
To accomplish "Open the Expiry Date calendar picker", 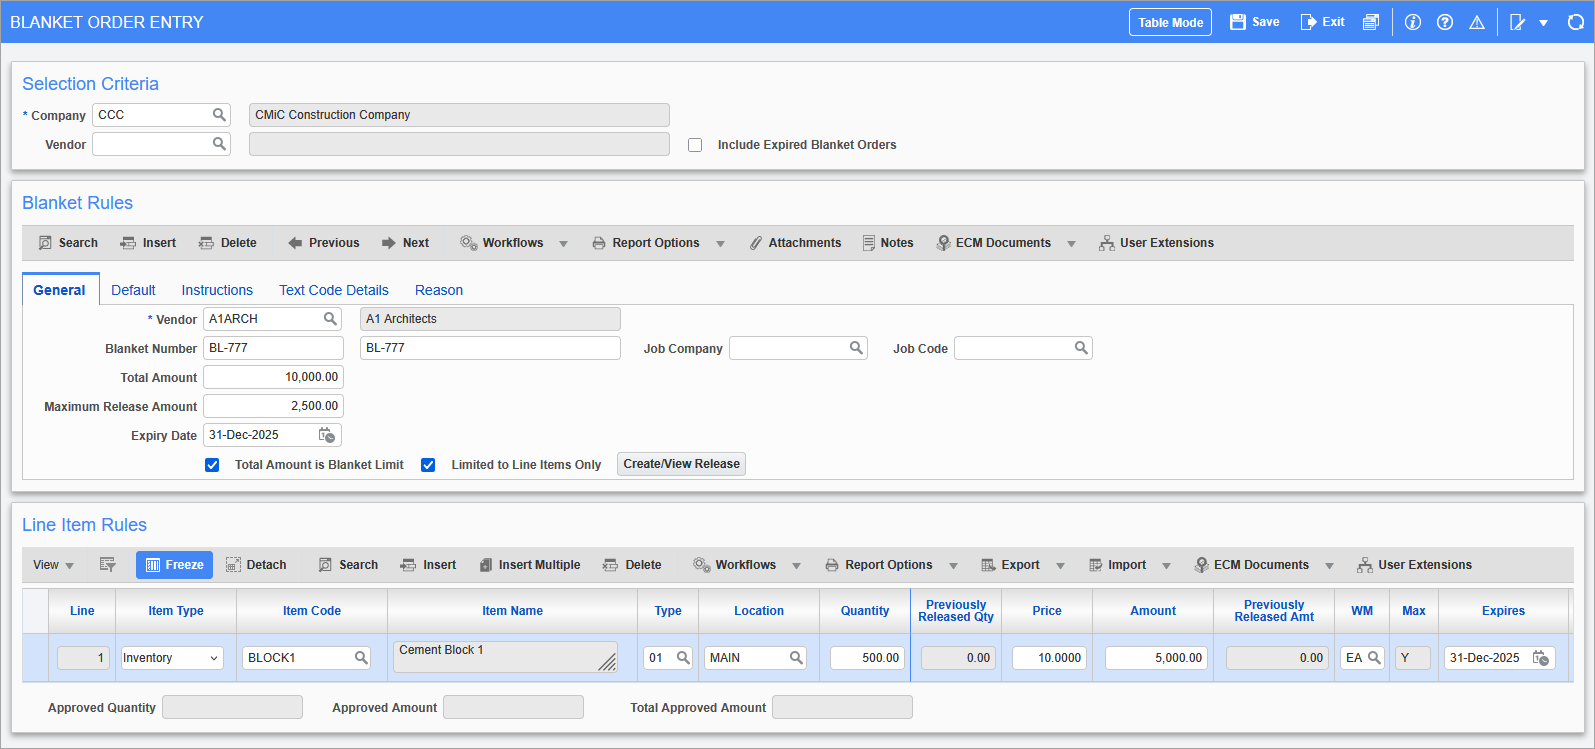I will click(327, 435).
